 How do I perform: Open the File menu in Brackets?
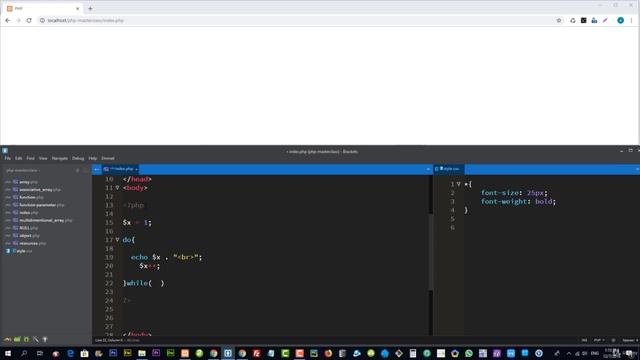(x=8, y=158)
